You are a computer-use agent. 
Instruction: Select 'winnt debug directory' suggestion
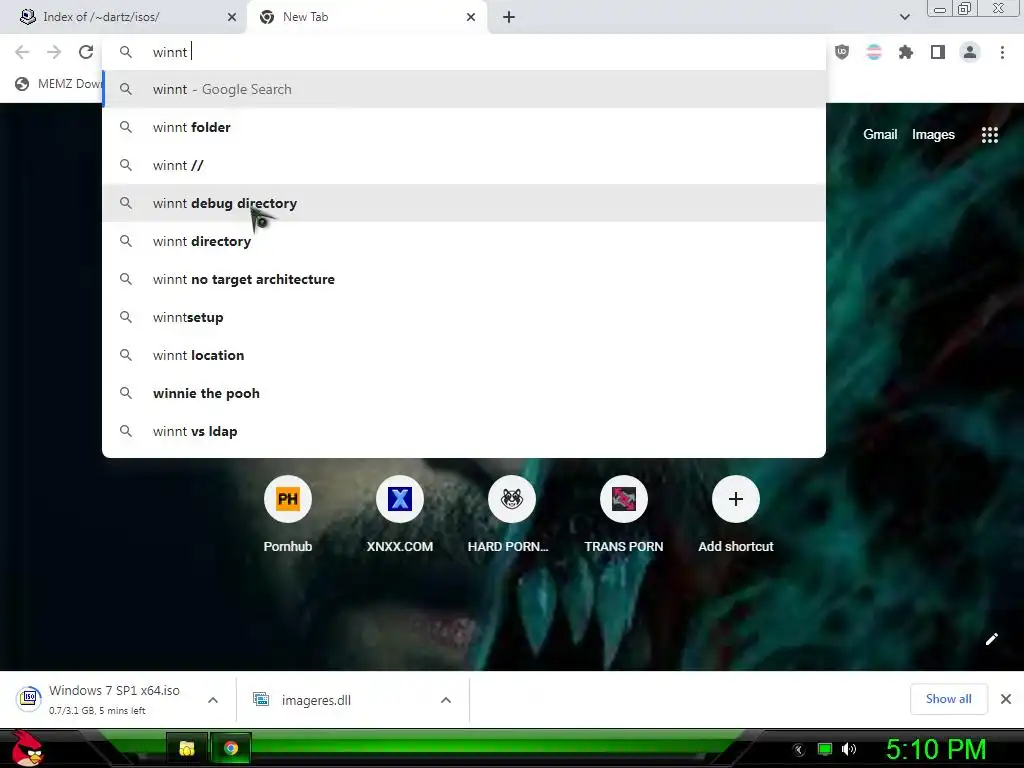tap(464, 203)
